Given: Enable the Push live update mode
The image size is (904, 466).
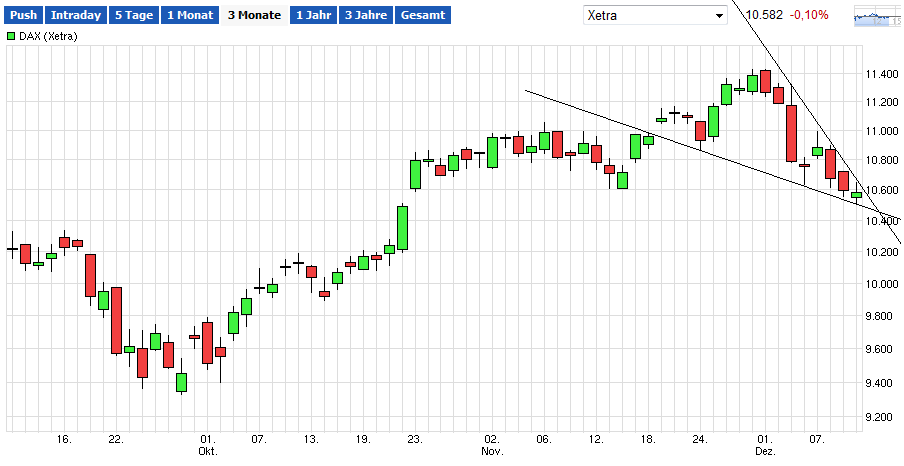Looking at the screenshot, I should (x=24, y=15).
